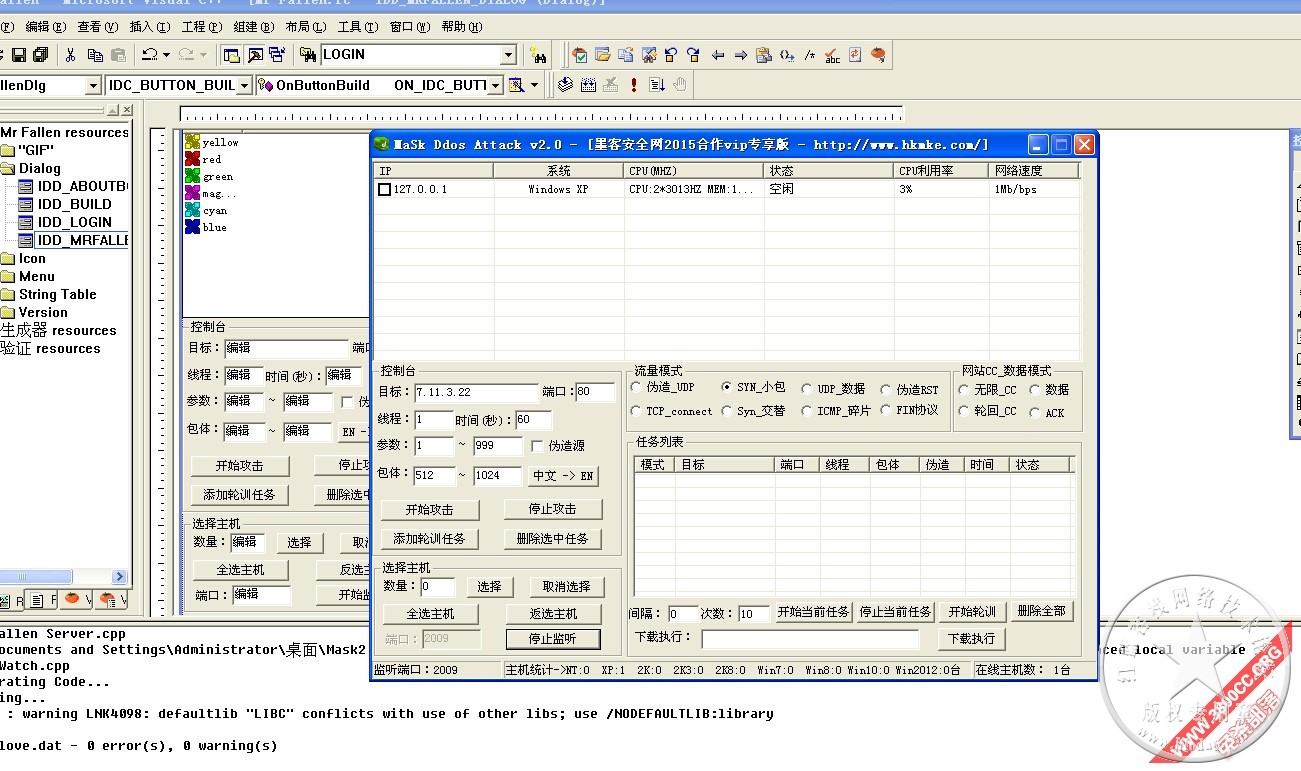This screenshot has height=771, width=1301.
Task: Click the 目标 input field with 7.11.3.22
Action: click(476, 392)
